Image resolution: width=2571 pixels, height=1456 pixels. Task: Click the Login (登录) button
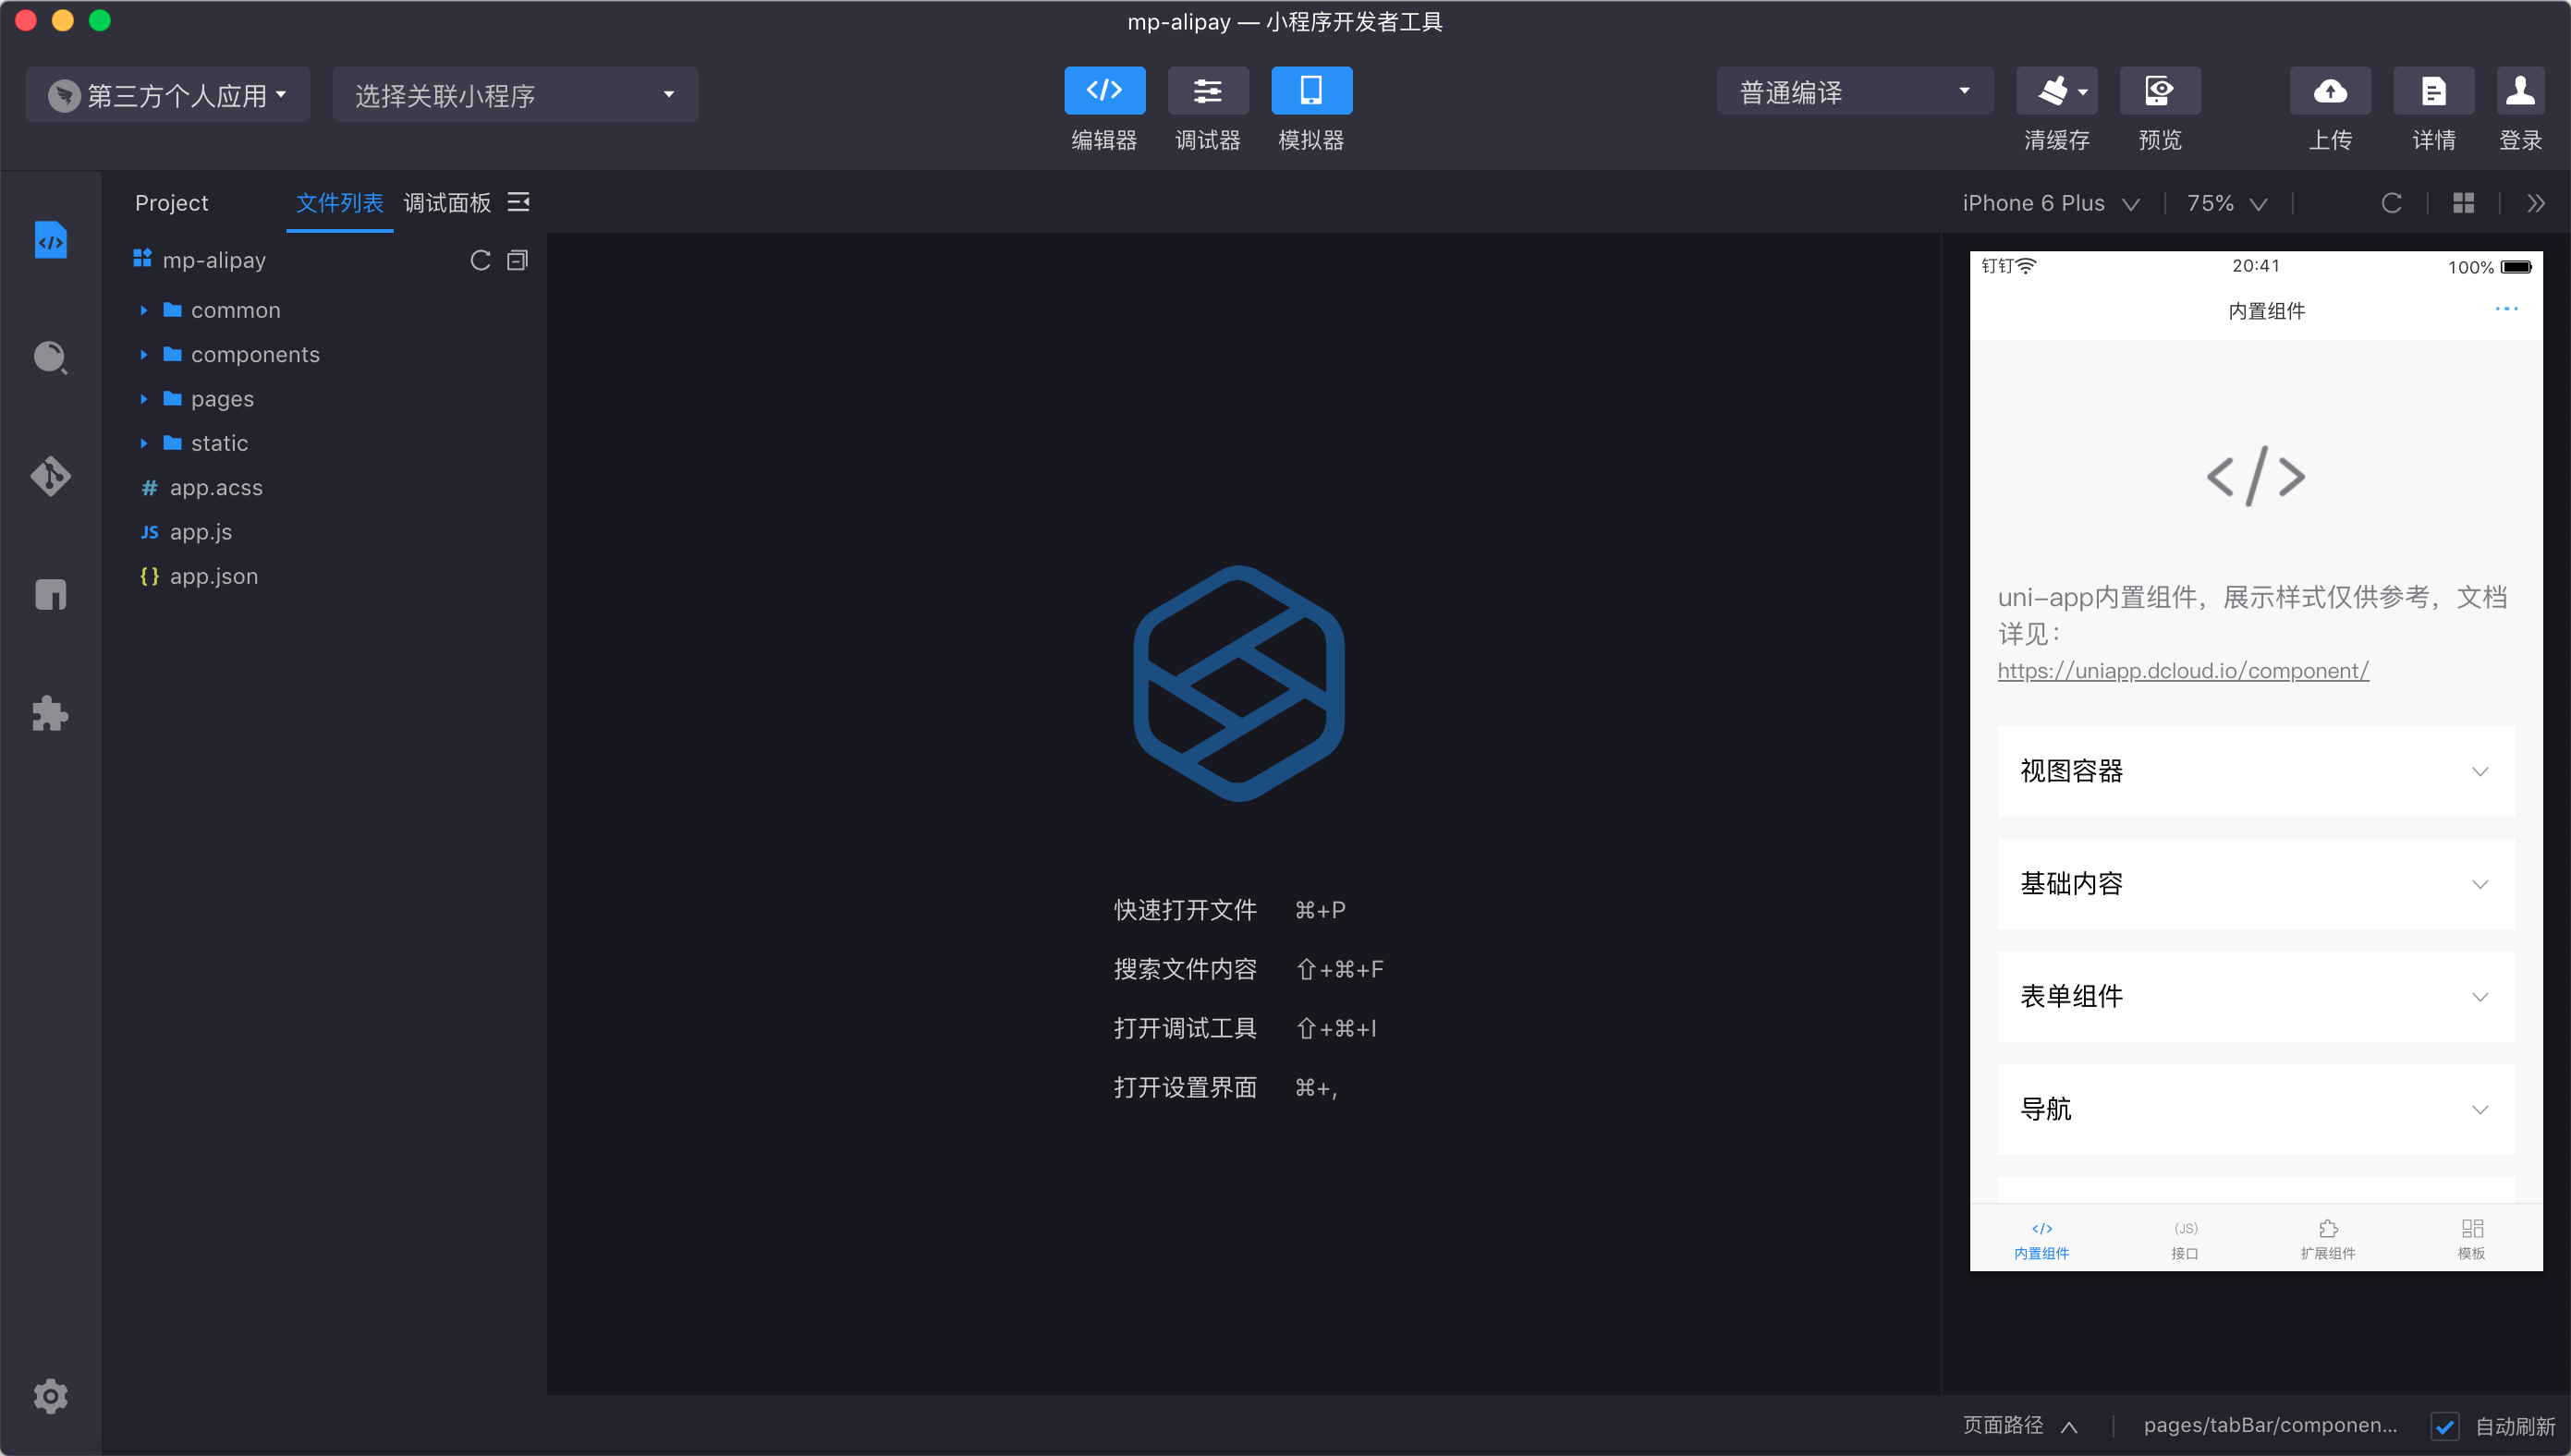[2519, 92]
